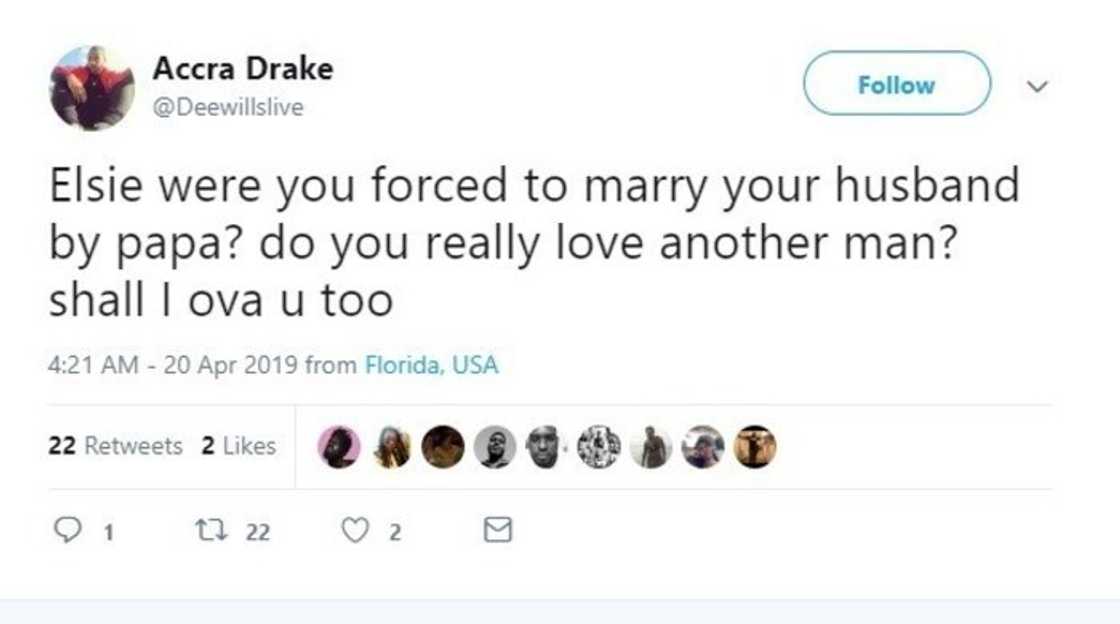1120x624 pixels.
Task: Click the 4:21 AM - 20 Apr 2019 timestamp
Action: coord(173,366)
